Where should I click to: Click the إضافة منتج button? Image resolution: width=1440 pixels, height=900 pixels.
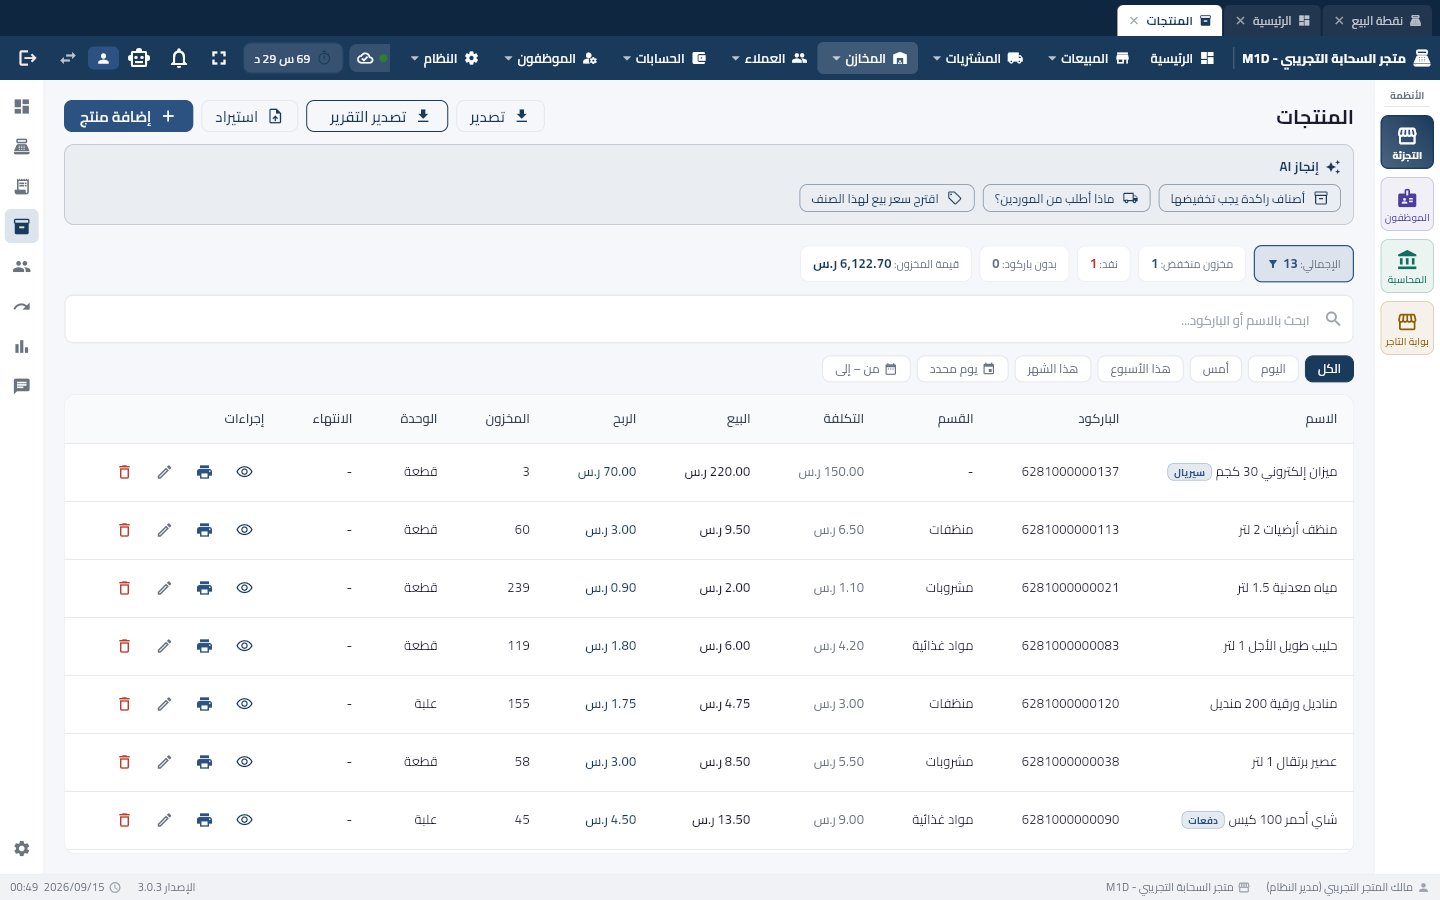coord(128,117)
